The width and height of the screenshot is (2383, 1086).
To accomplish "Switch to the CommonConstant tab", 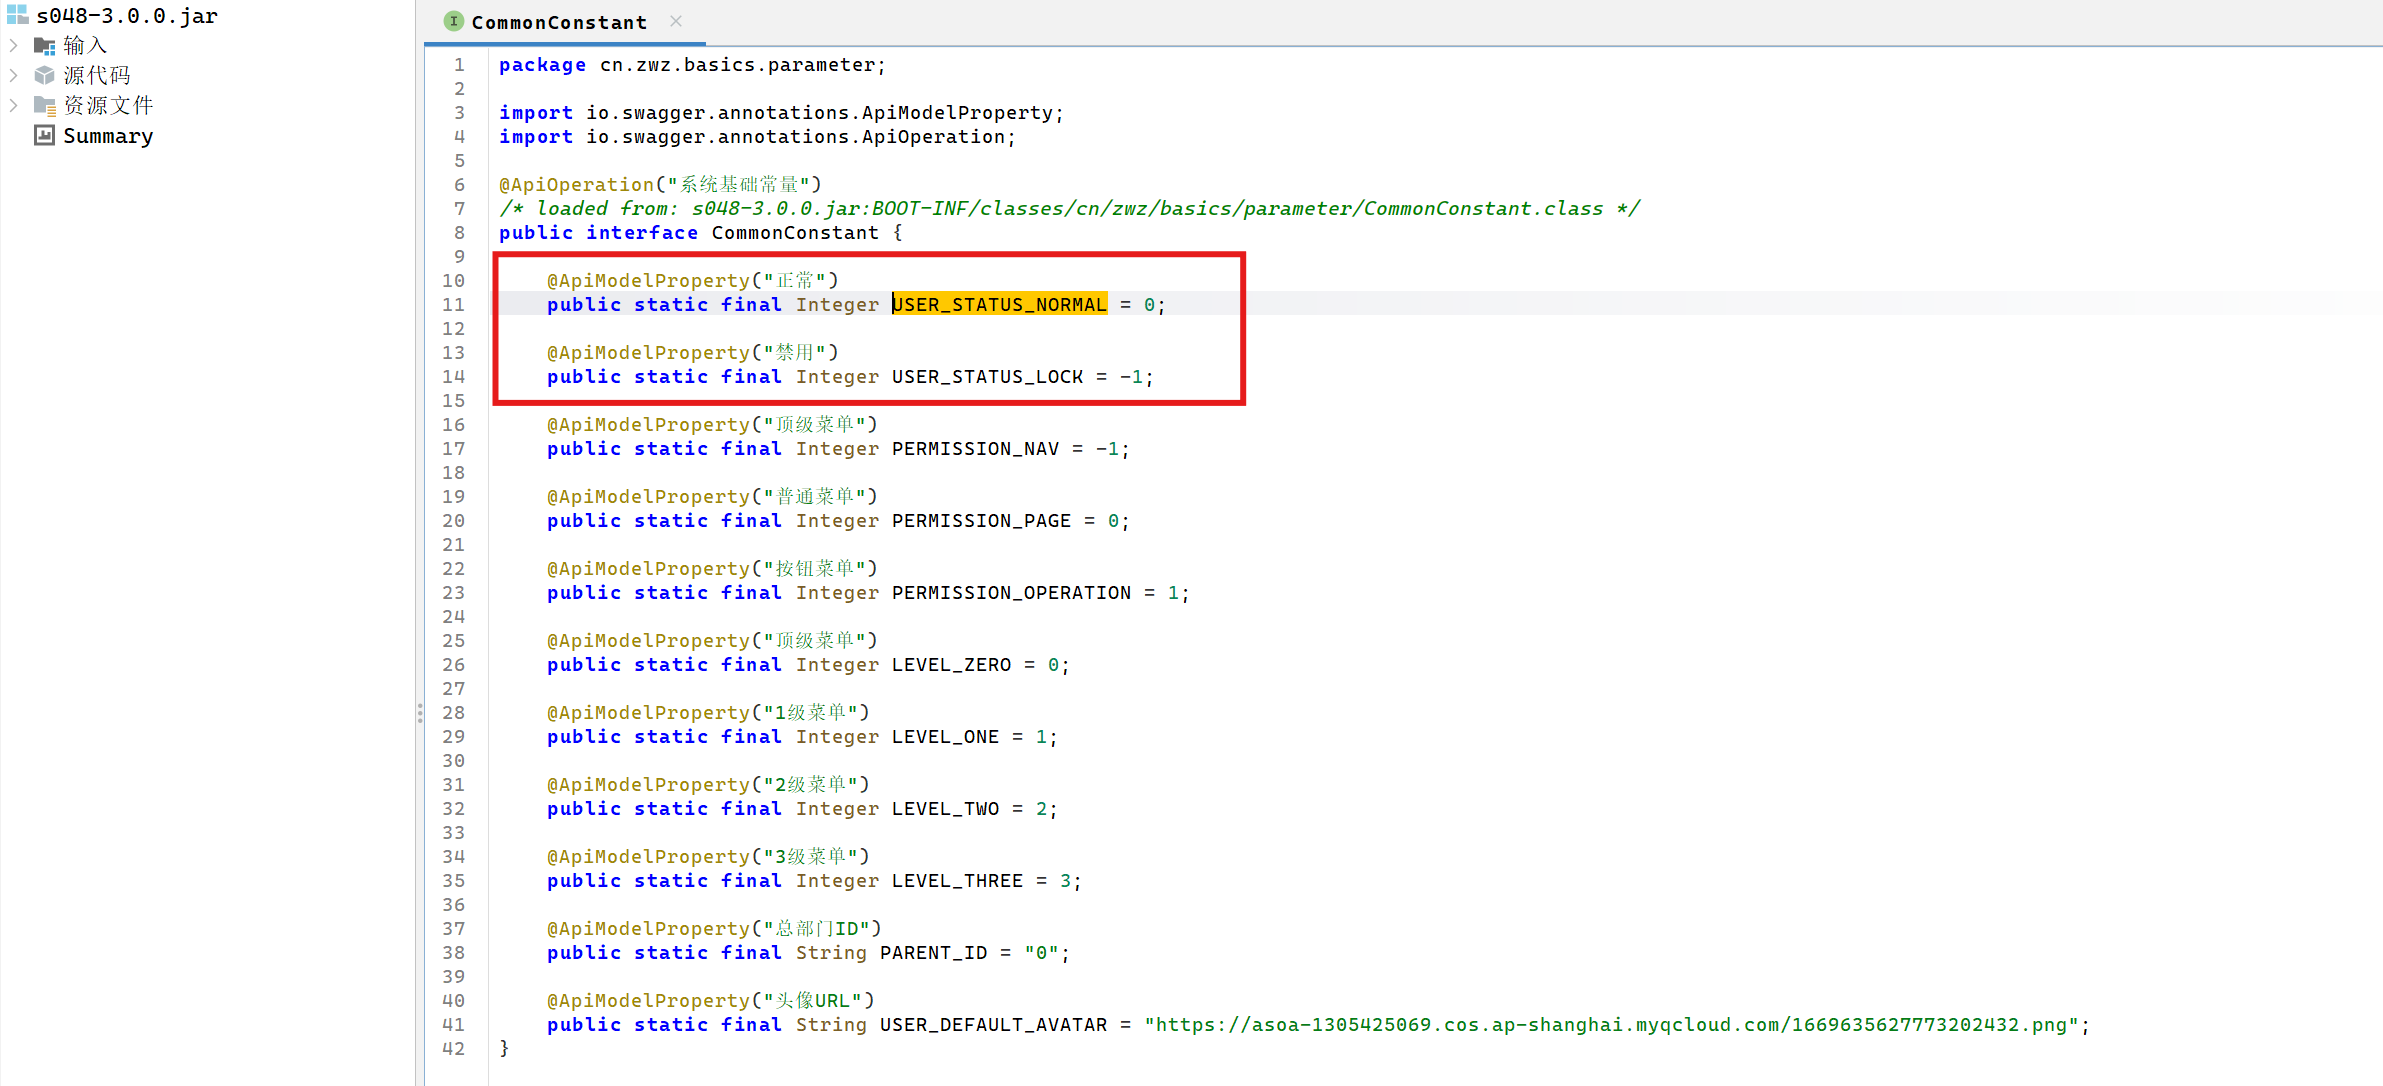I will tap(558, 22).
